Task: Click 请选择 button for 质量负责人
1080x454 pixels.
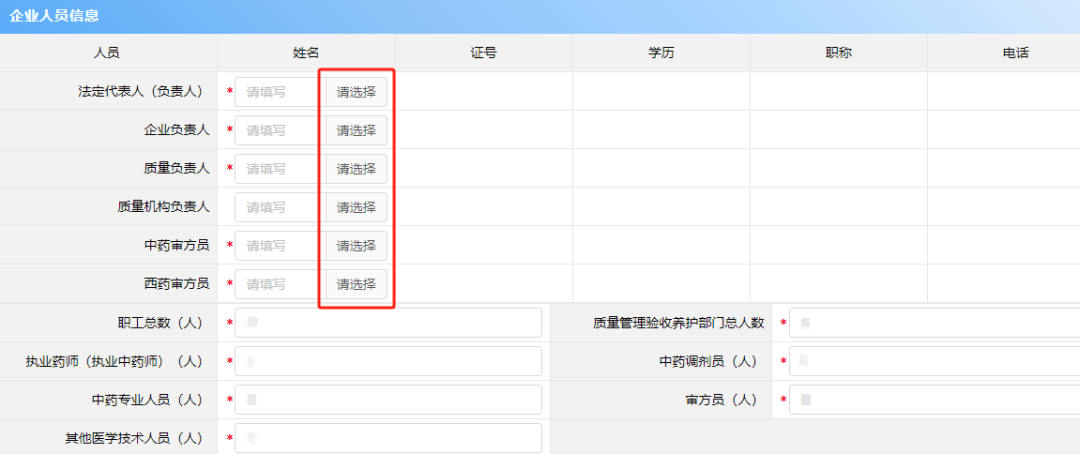Action: click(356, 169)
